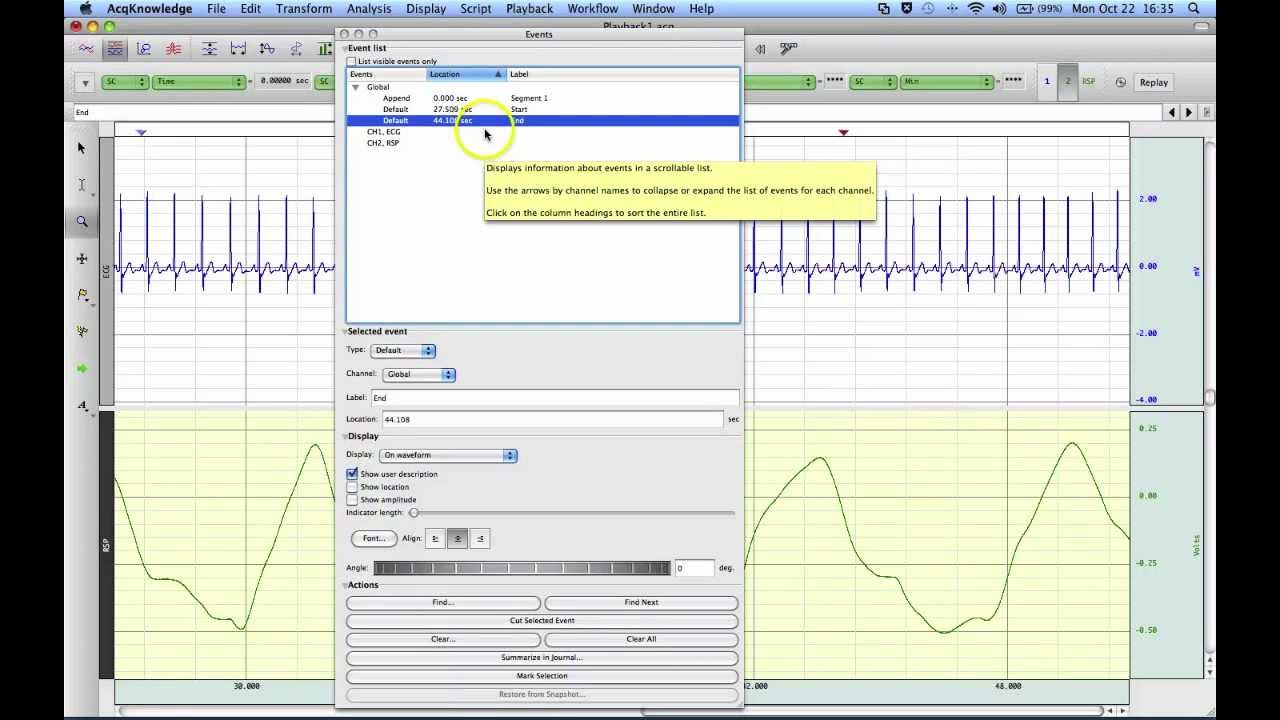Enable List visible events only
This screenshot has height=720, width=1280.
pos(351,62)
